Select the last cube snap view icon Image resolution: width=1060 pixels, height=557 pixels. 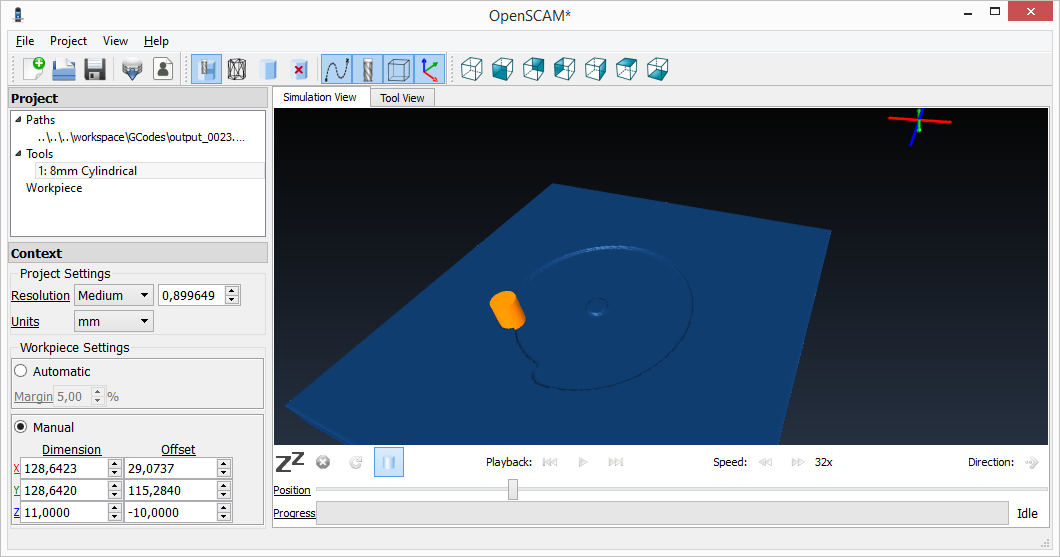658,69
